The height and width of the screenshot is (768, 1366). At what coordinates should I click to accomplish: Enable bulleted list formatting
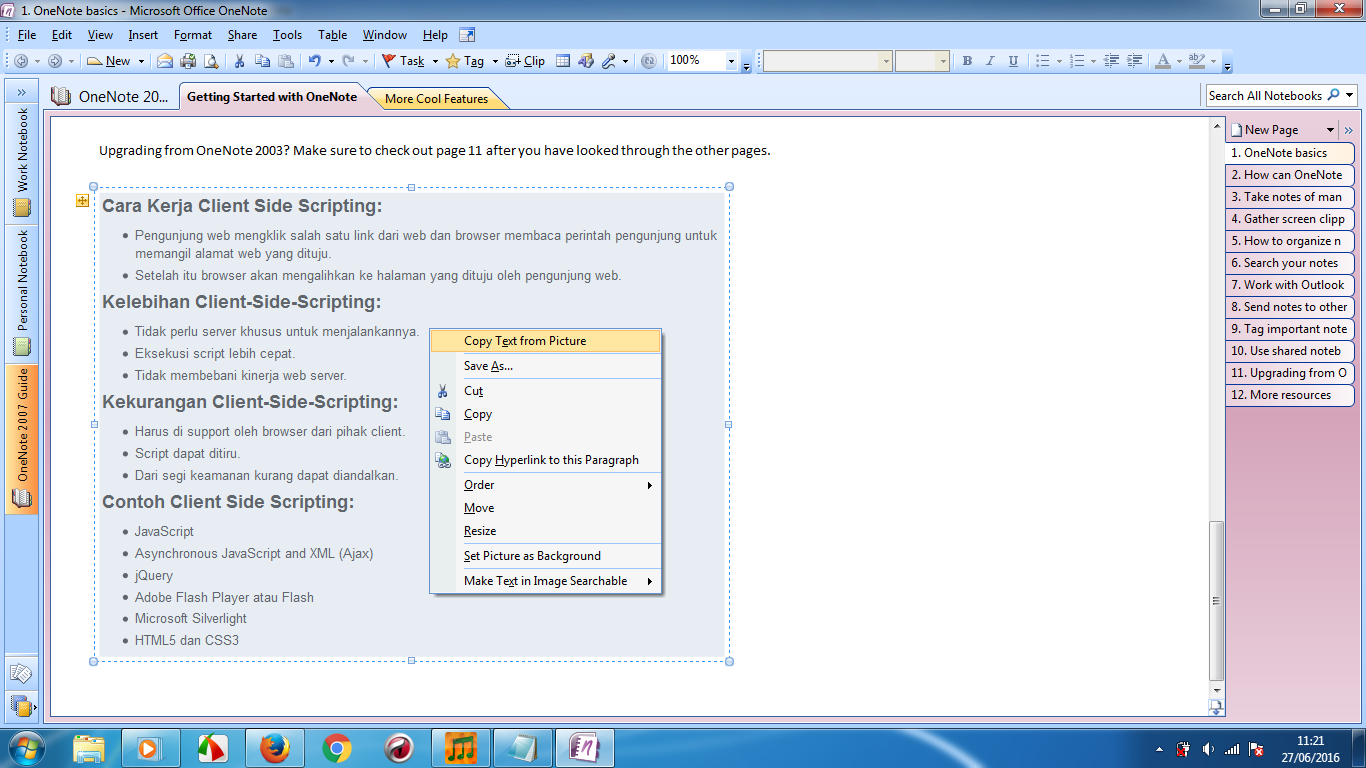coord(1041,60)
